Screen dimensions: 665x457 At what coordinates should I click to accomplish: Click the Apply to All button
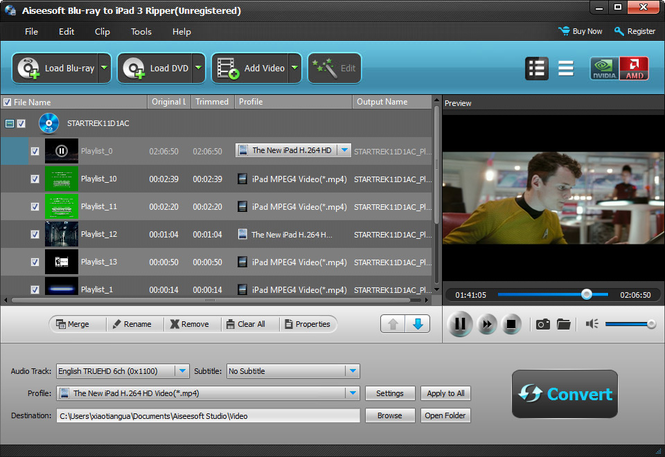pyautogui.click(x=445, y=393)
